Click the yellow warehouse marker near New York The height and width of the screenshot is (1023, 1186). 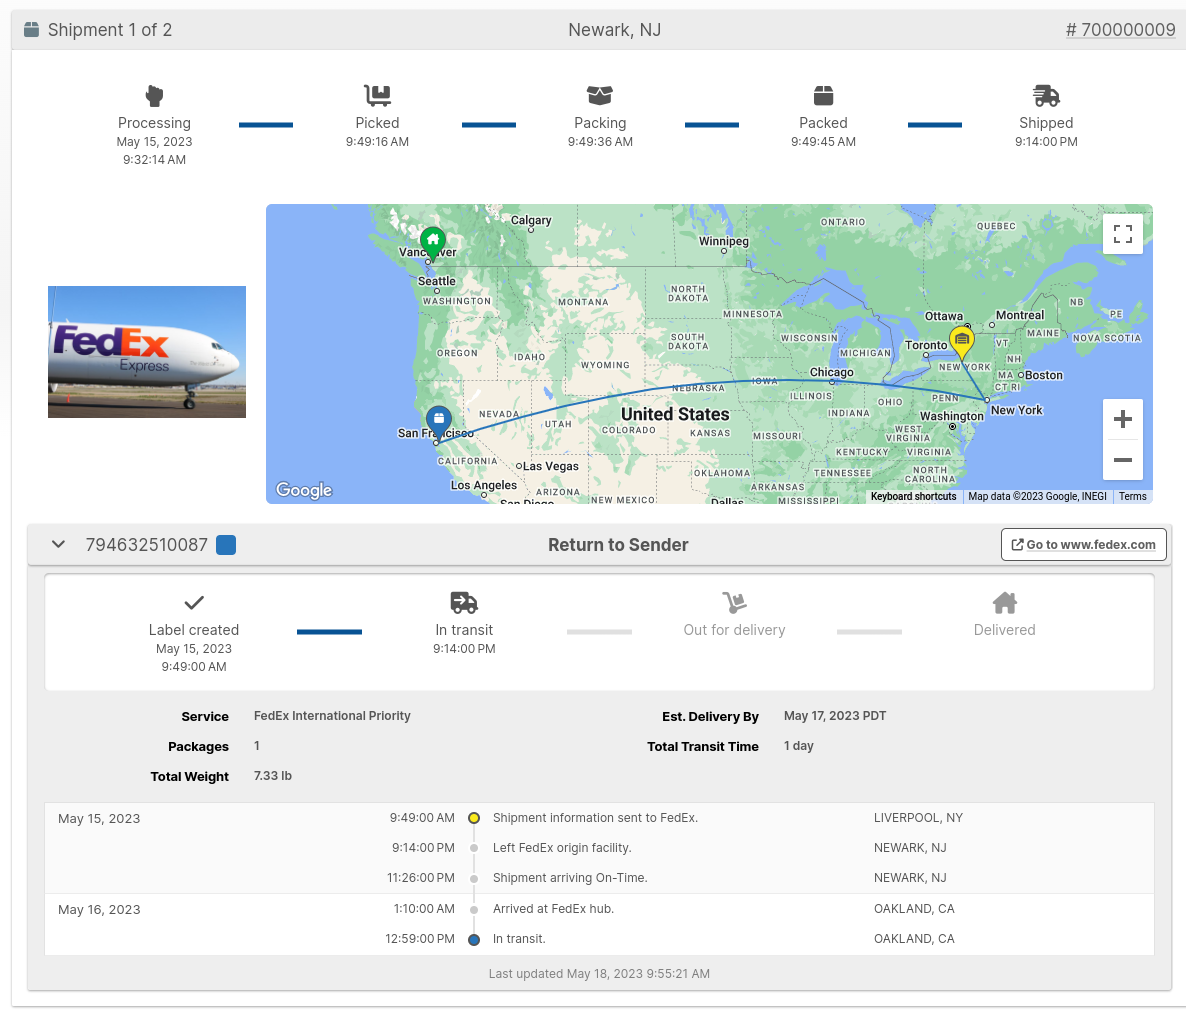click(x=961, y=342)
